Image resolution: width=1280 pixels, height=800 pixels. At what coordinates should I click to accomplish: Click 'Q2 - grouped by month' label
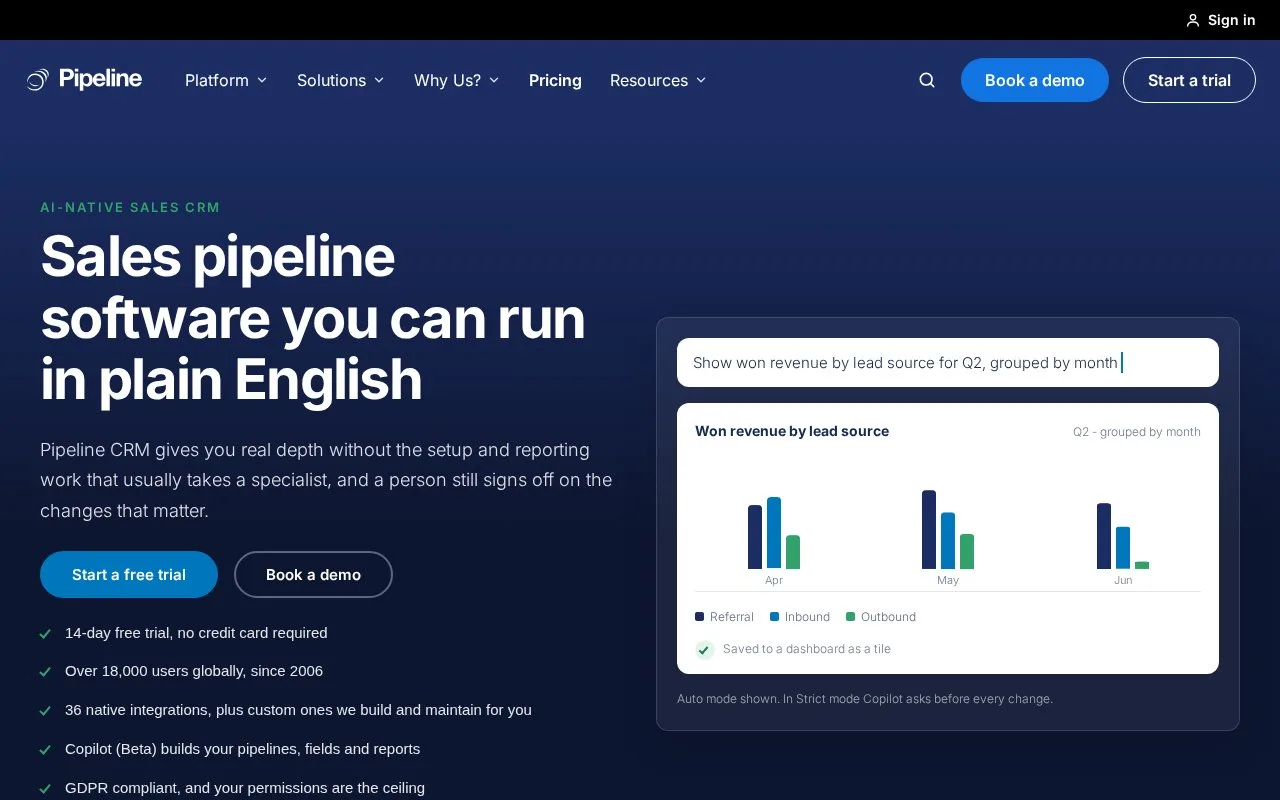(1137, 432)
